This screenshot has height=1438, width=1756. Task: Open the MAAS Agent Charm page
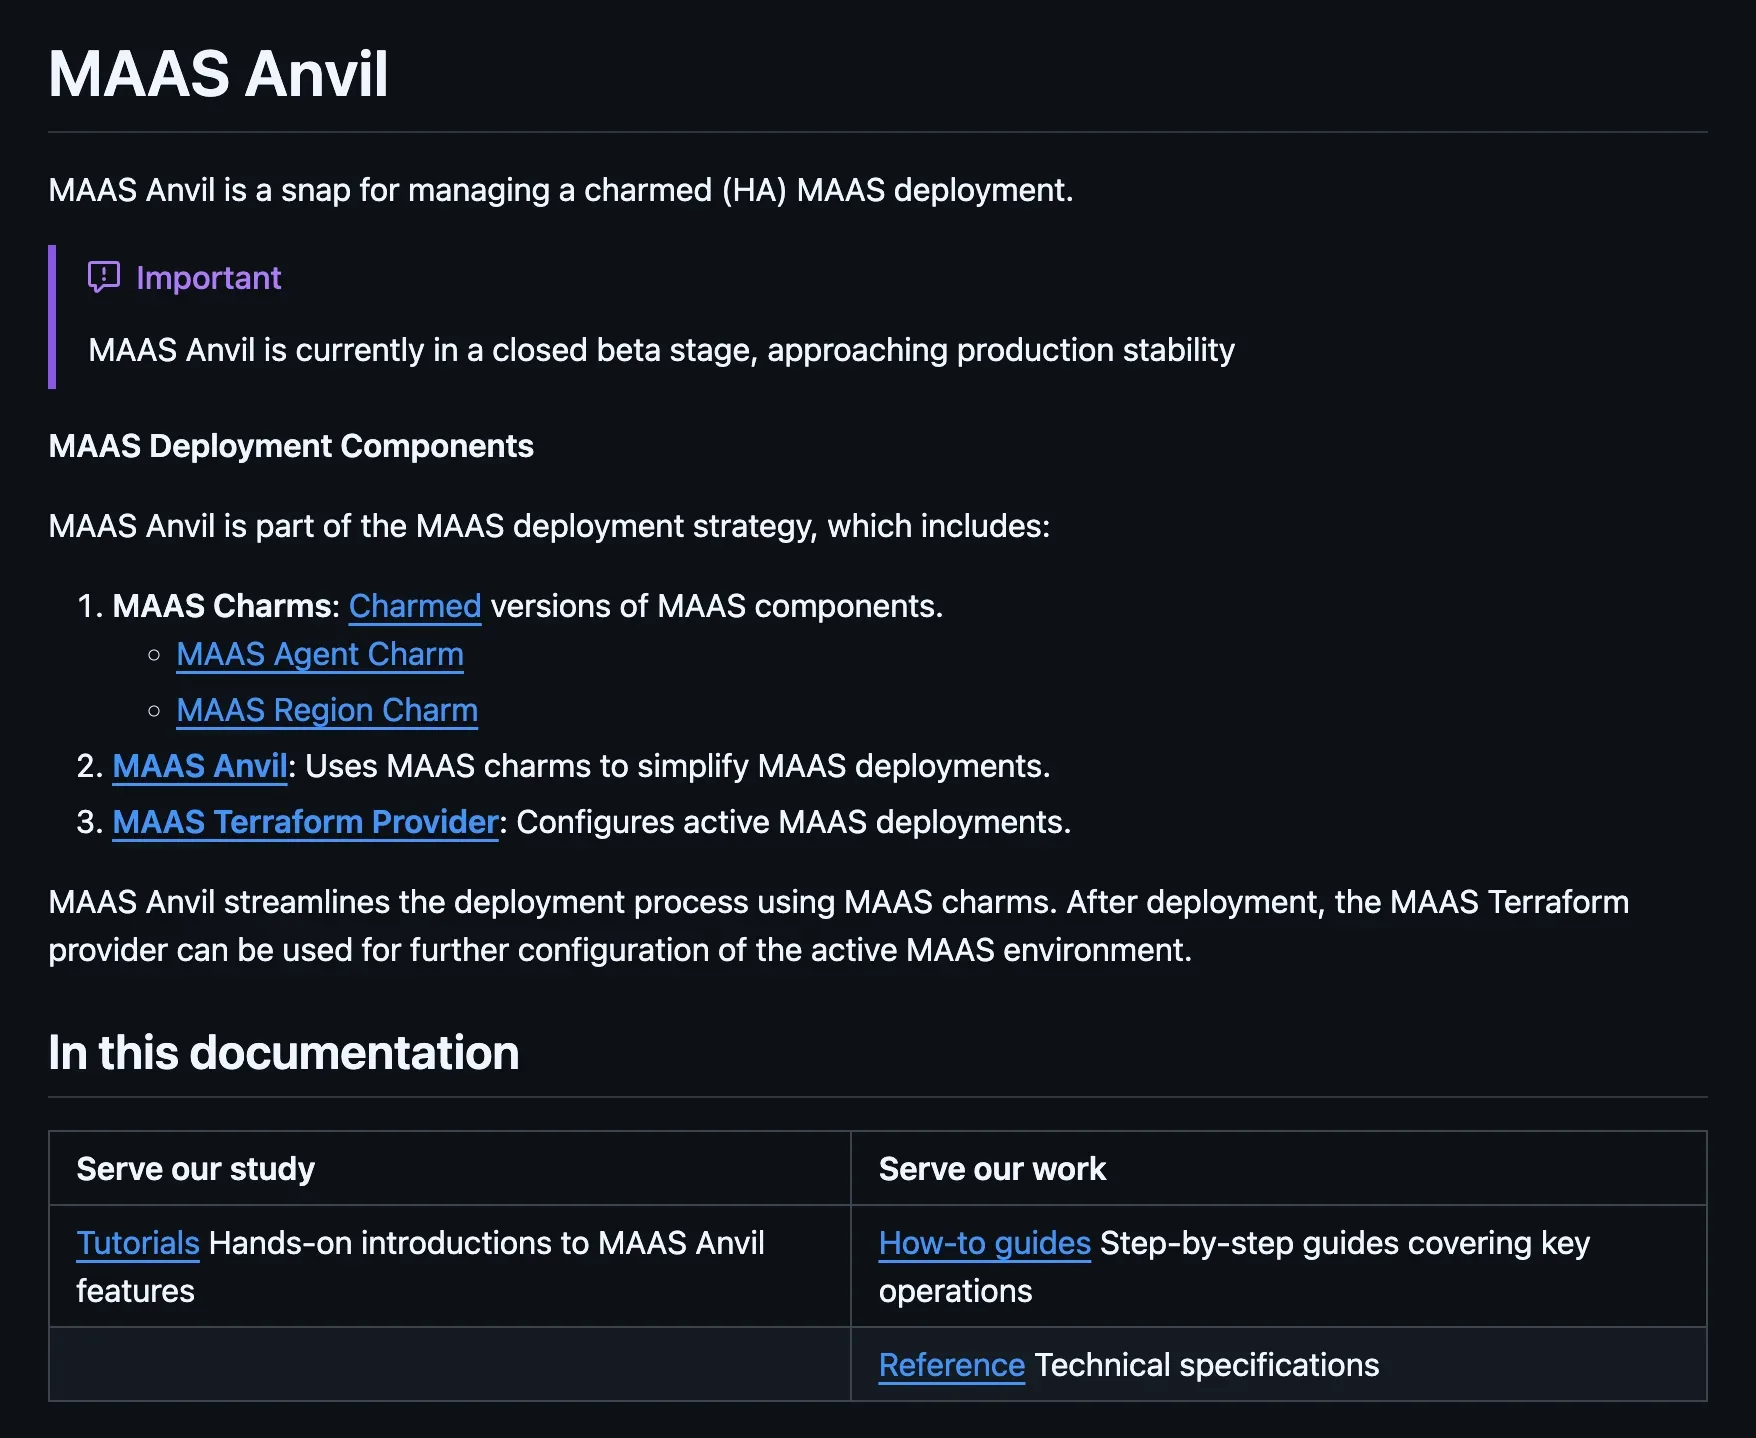[x=319, y=654]
